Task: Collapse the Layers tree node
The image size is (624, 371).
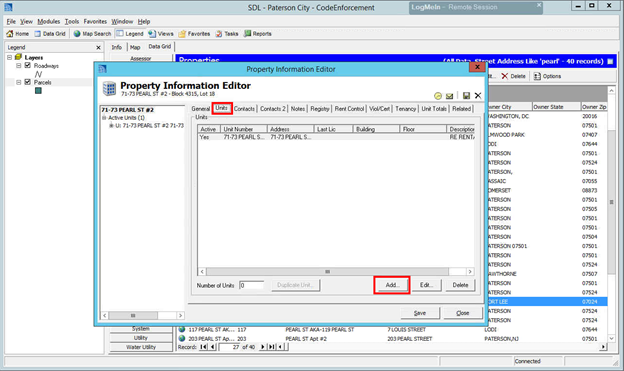Action: click(10, 57)
